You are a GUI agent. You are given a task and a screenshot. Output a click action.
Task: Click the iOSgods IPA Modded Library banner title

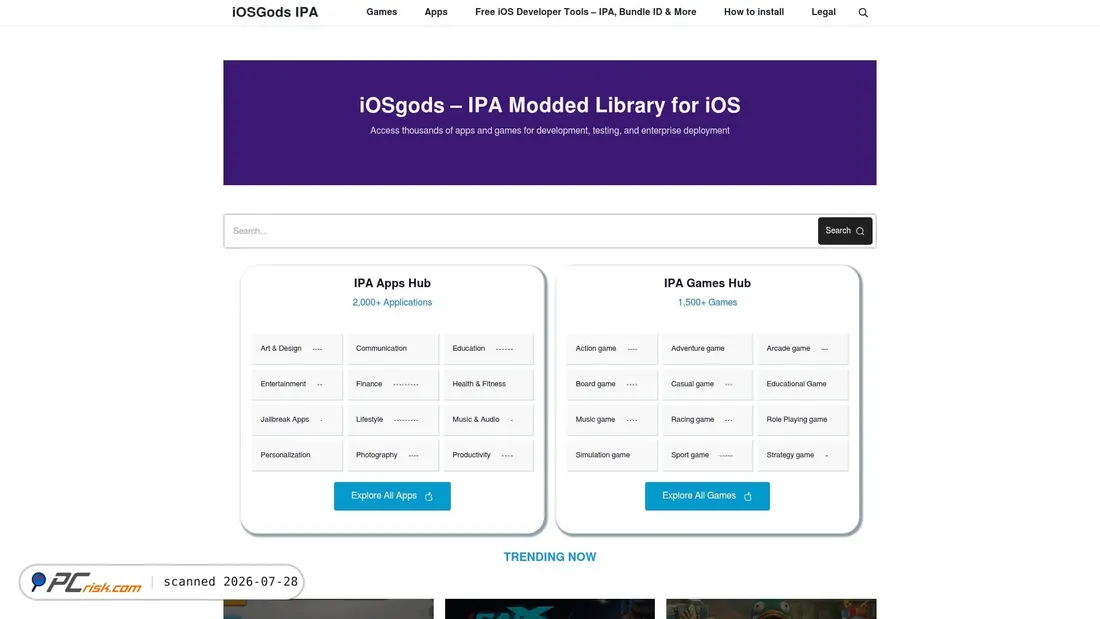(x=550, y=105)
